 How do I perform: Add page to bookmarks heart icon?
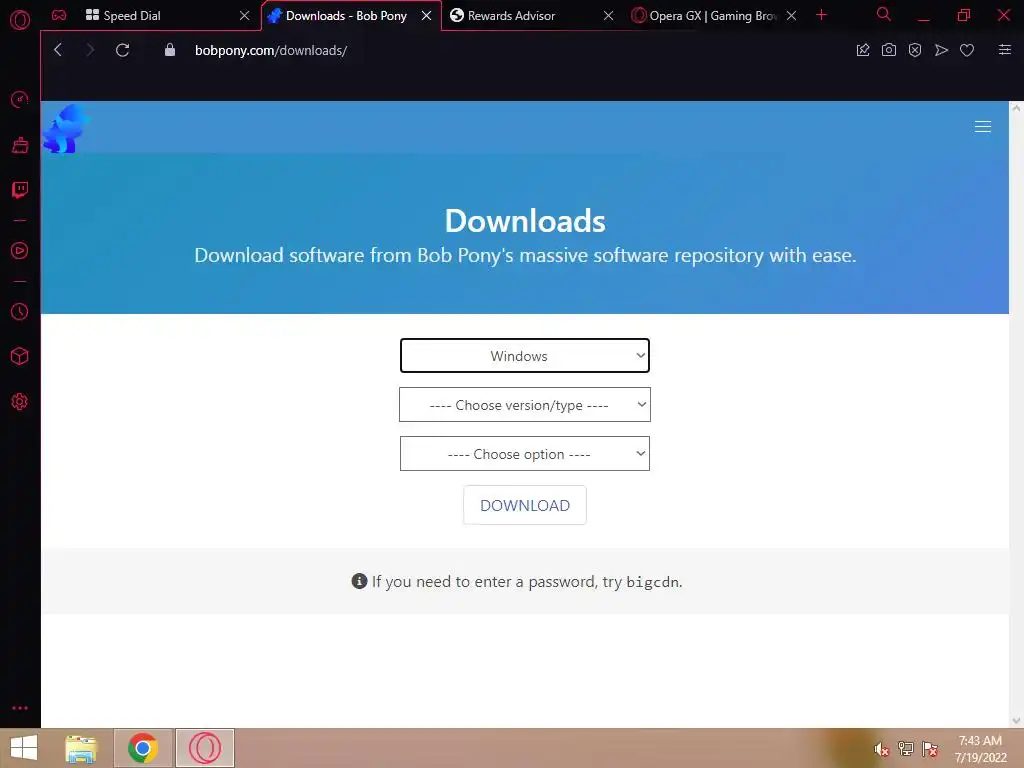[967, 50]
